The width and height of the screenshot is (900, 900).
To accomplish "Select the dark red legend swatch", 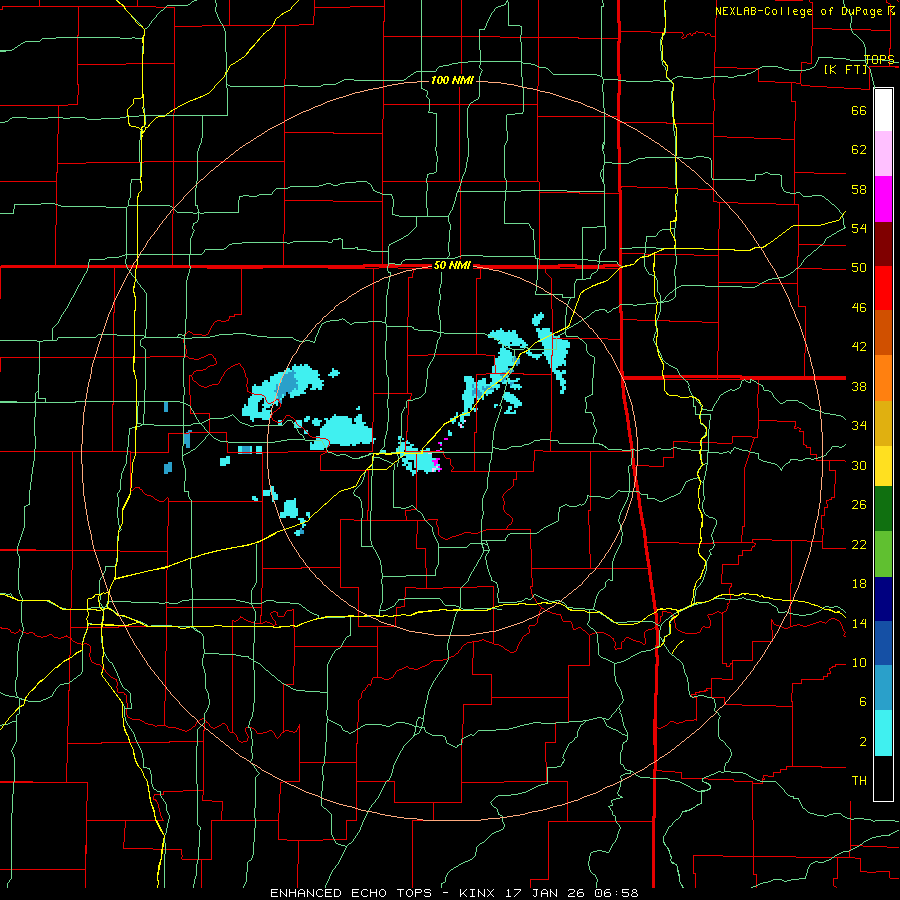I will pos(883,244).
